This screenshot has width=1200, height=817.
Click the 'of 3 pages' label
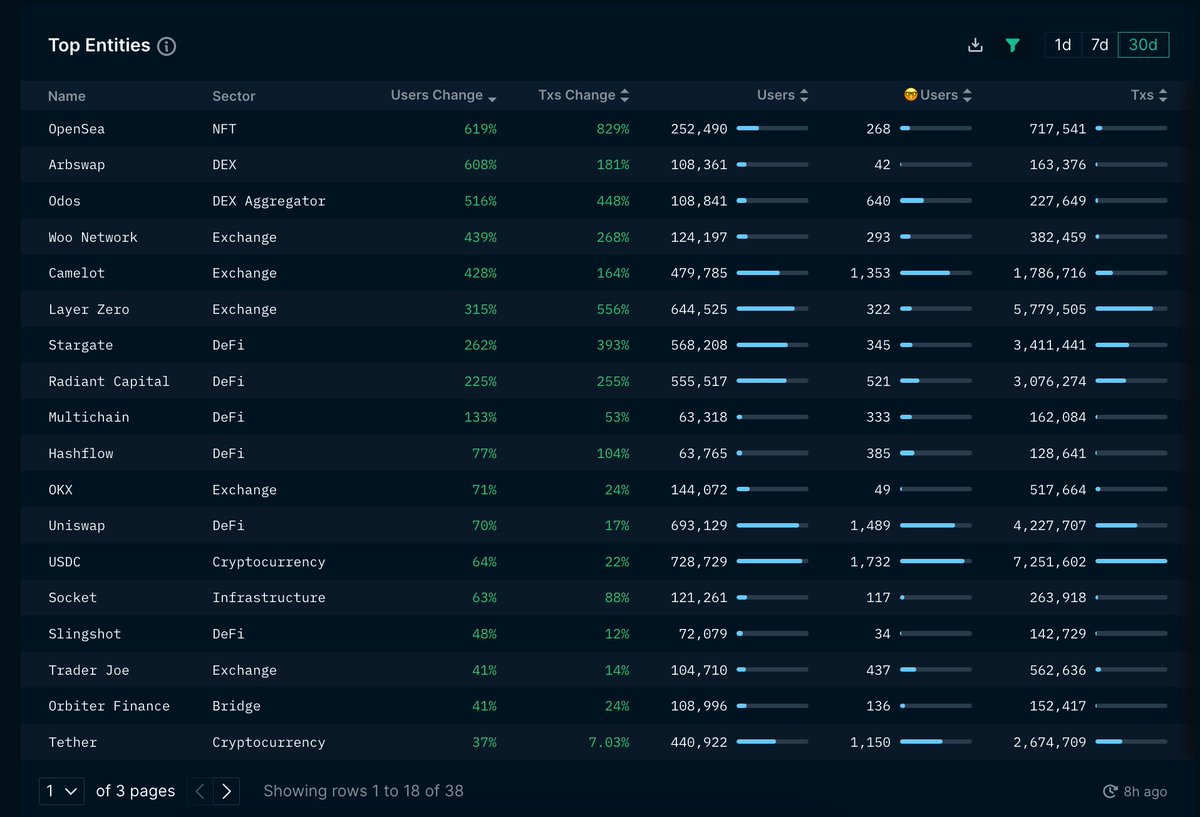point(136,791)
